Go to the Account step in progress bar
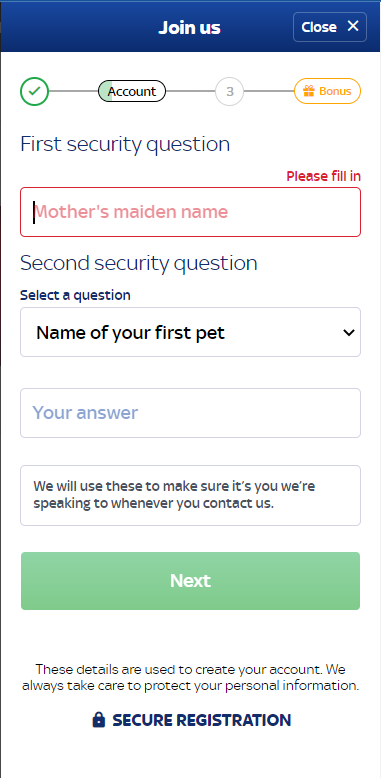This screenshot has height=778, width=381. [x=132, y=91]
